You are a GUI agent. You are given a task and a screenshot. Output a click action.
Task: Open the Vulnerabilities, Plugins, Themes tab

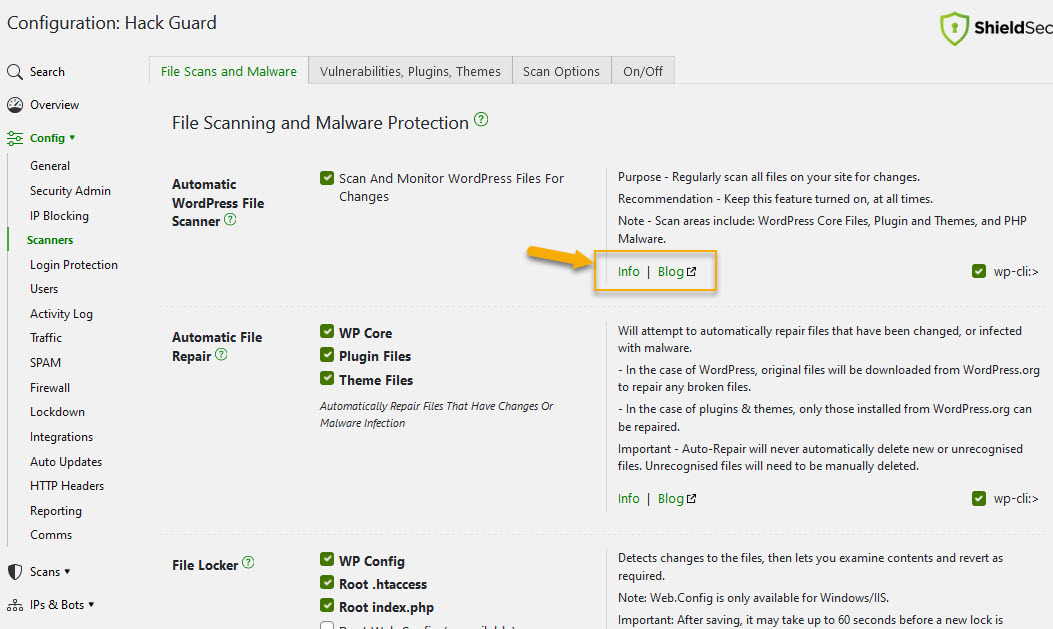pyautogui.click(x=410, y=70)
